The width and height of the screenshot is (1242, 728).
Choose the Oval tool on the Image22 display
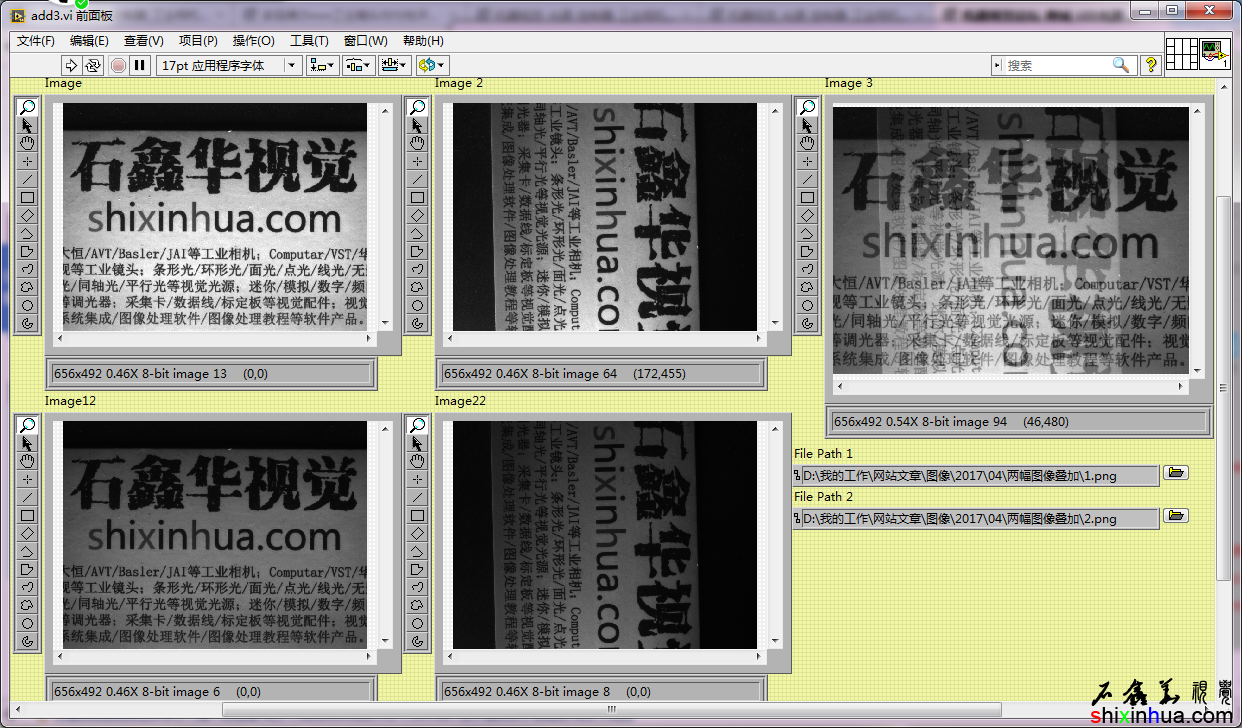click(x=418, y=623)
